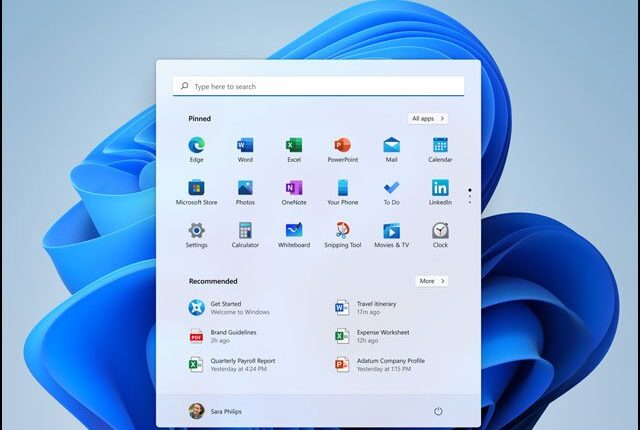Screen dimensions: 640x430
Task: Open the Microsoft Store icon
Action: tap(196, 188)
